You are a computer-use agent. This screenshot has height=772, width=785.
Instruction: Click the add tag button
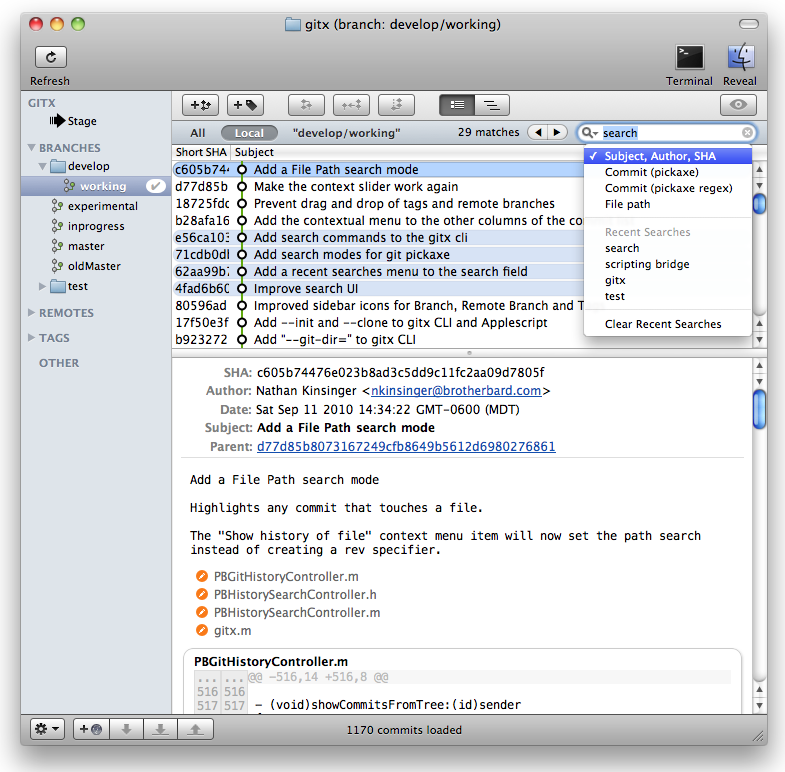(245, 105)
